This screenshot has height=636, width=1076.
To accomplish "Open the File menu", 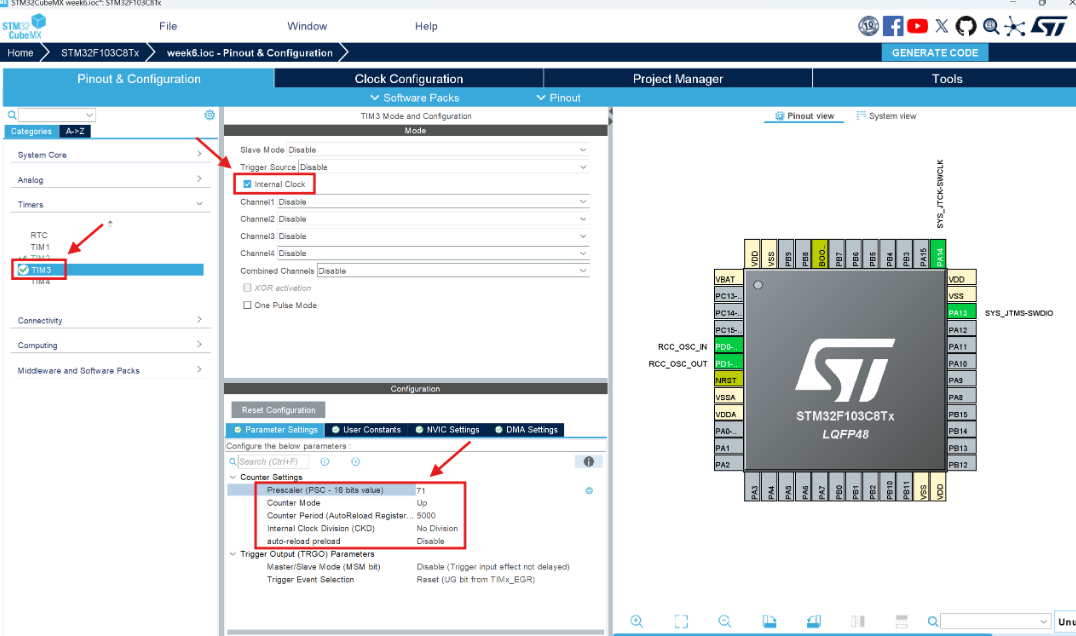I will pos(168,26).
